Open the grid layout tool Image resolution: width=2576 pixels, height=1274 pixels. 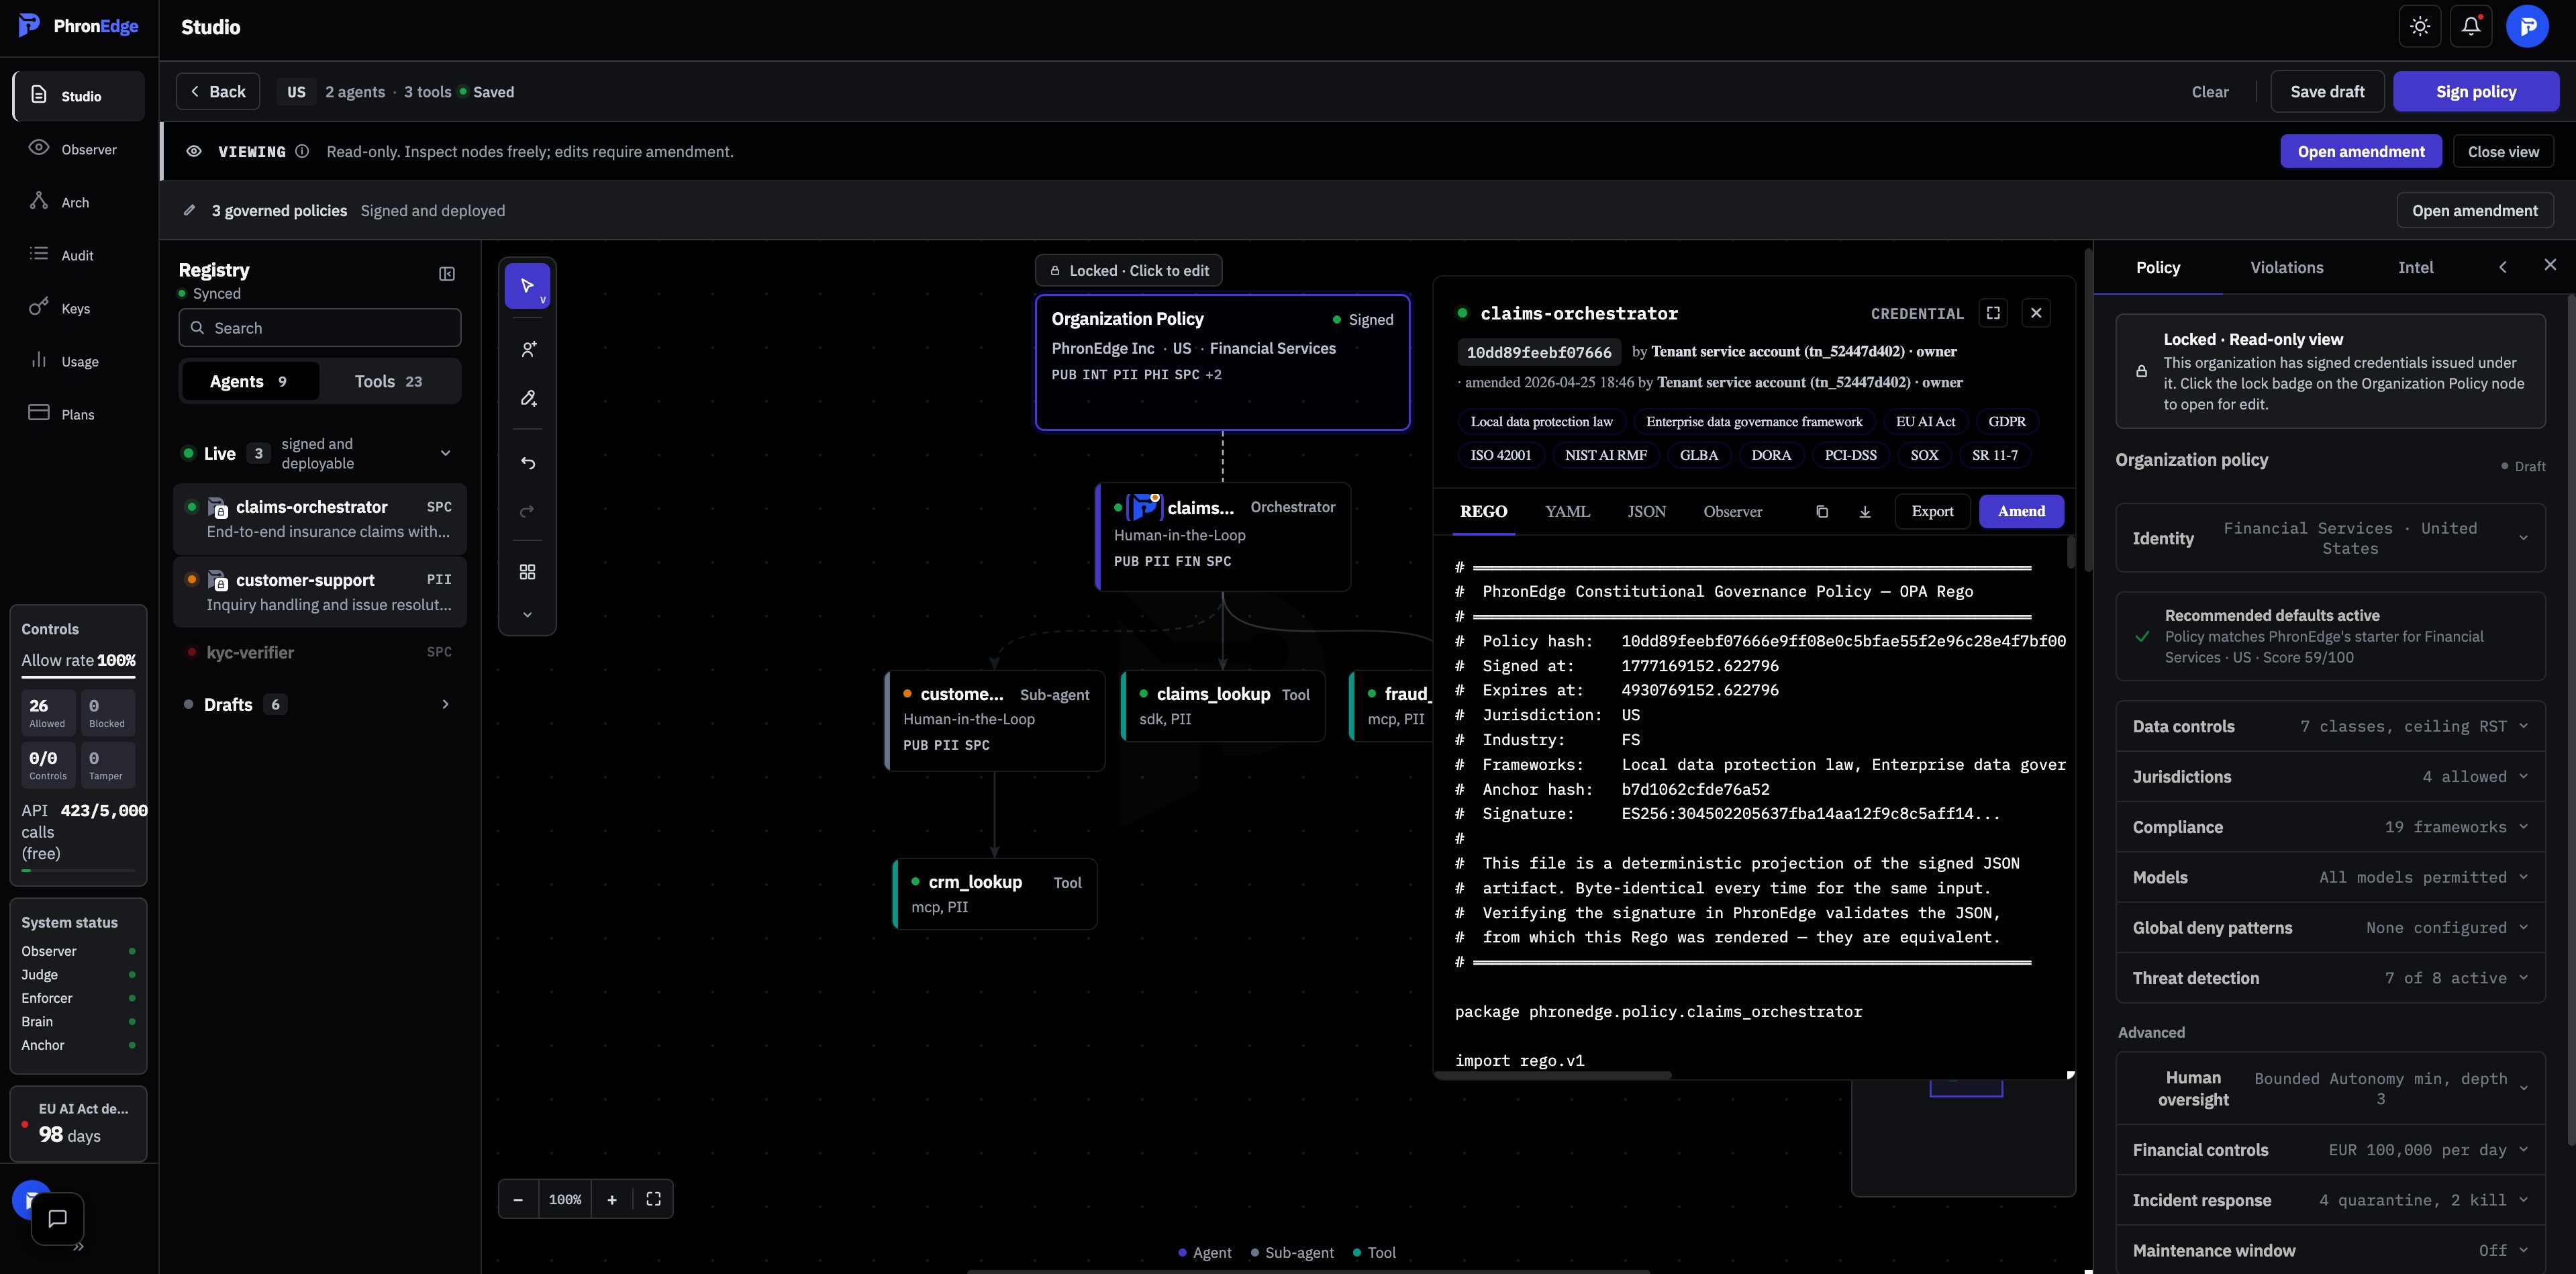coord(528,572)
